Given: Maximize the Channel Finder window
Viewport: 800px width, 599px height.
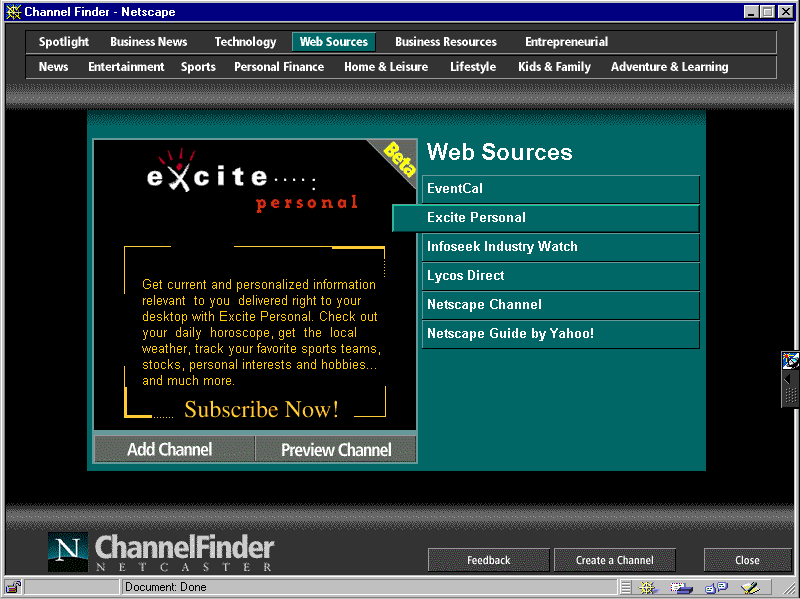Looking at the screenshot, I should tap(767, 12).
